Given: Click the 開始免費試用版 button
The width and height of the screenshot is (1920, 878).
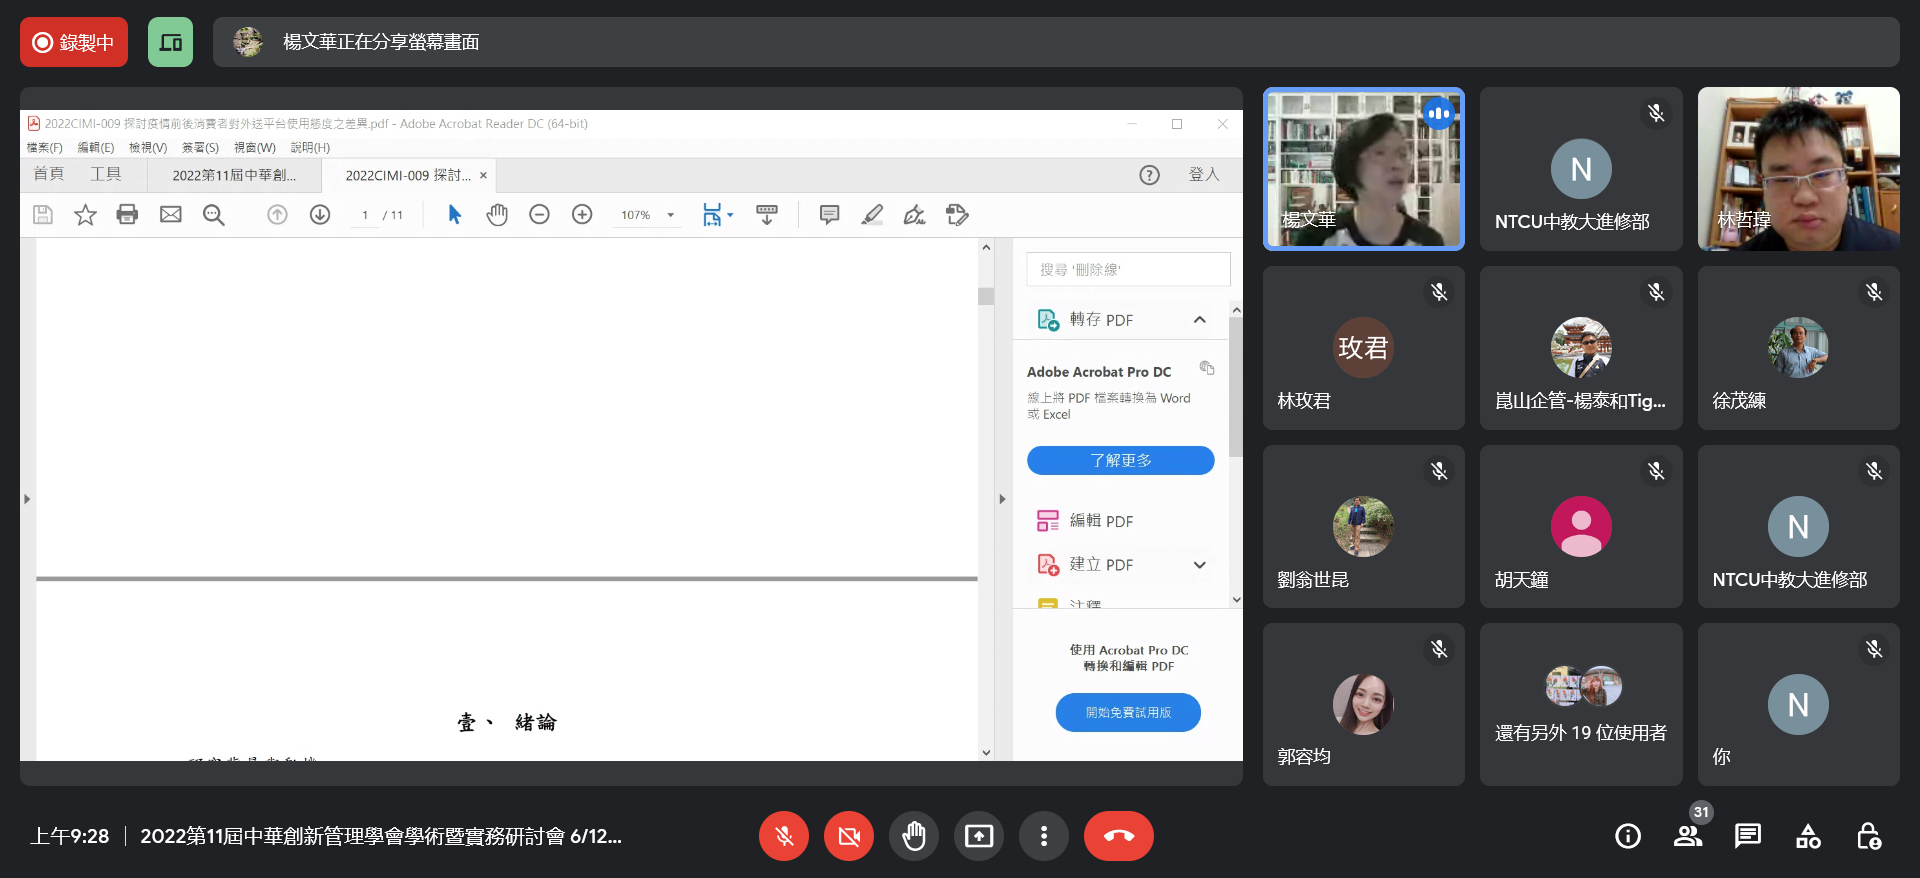Looking at the screenshot, I should (x=1128, y=712).
